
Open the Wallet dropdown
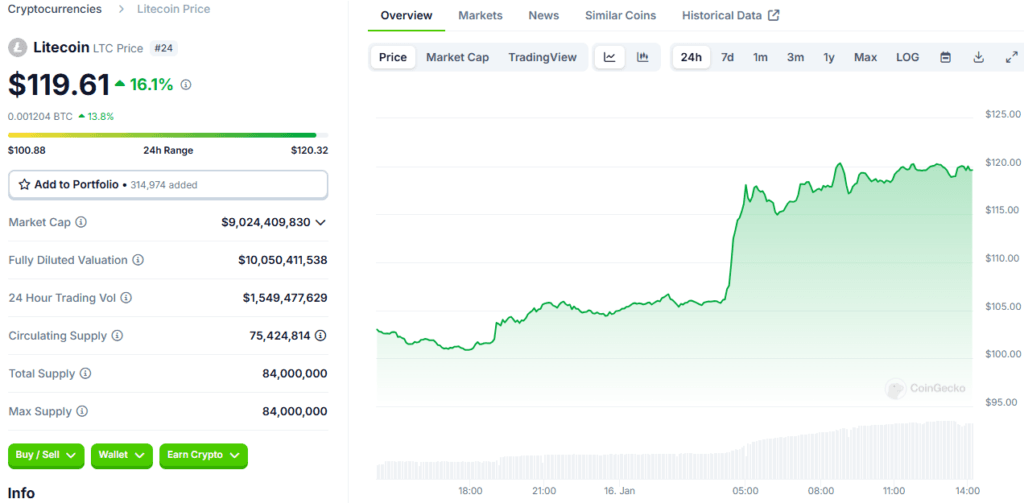click(x=122, y=455)
